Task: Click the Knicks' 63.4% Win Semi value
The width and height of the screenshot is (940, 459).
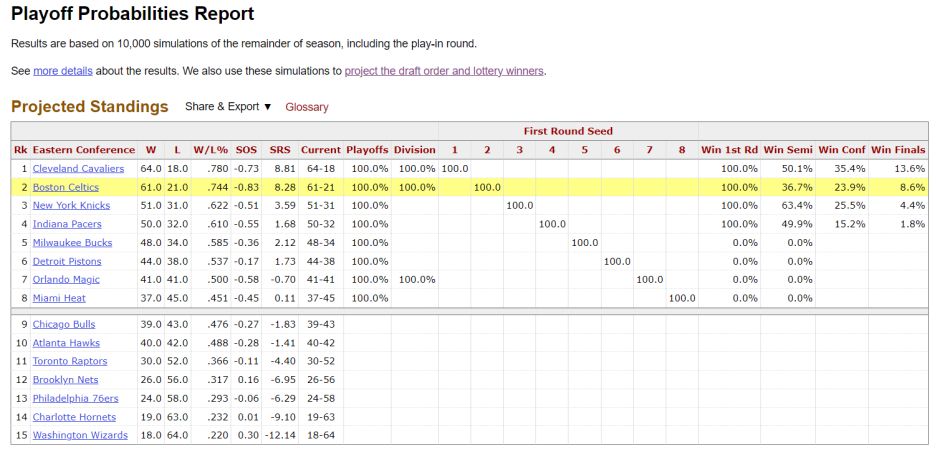Action: (x=796, y=206)
